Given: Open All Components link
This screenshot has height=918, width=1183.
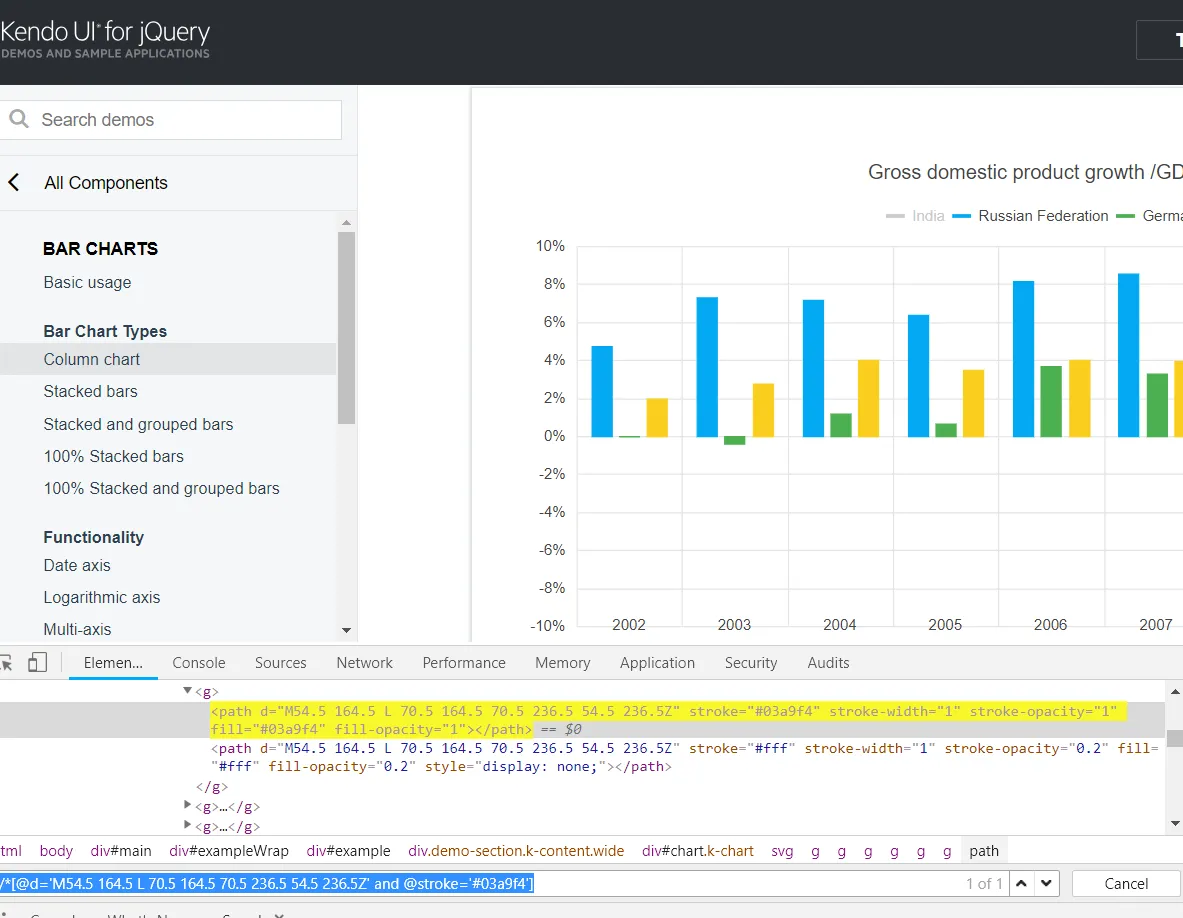Looking at the screenshot, I should [106, 183].
